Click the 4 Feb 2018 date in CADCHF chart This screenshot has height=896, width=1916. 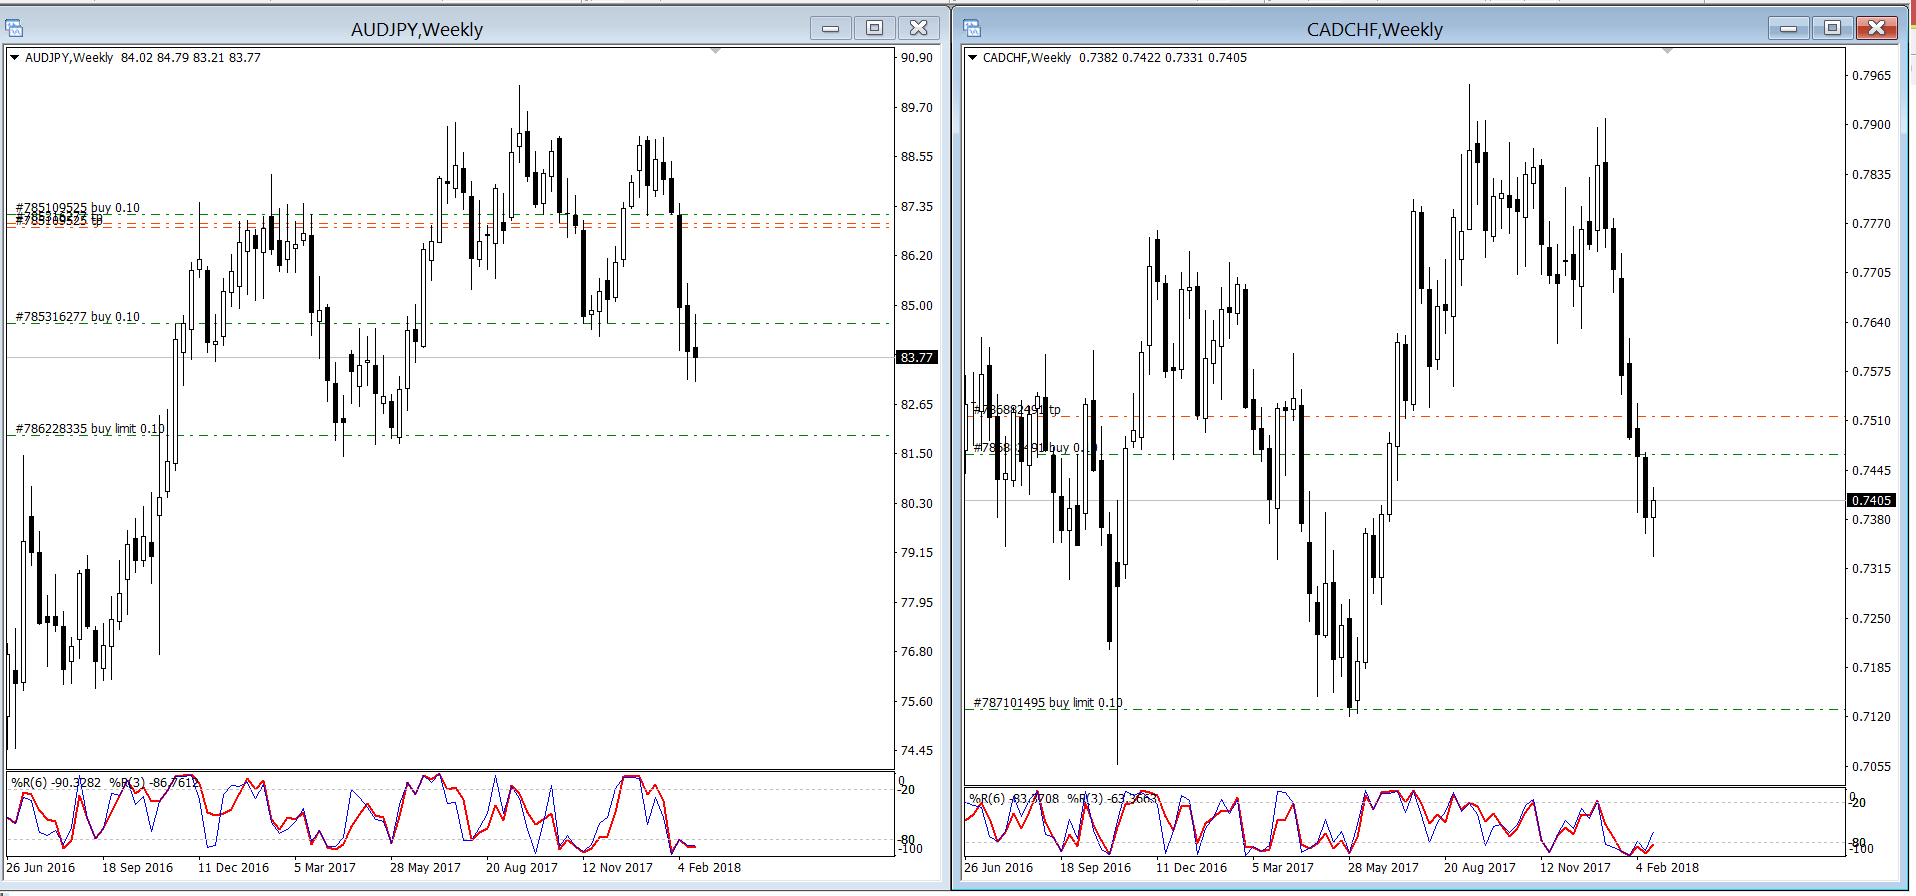click(x=1667, y=868)
